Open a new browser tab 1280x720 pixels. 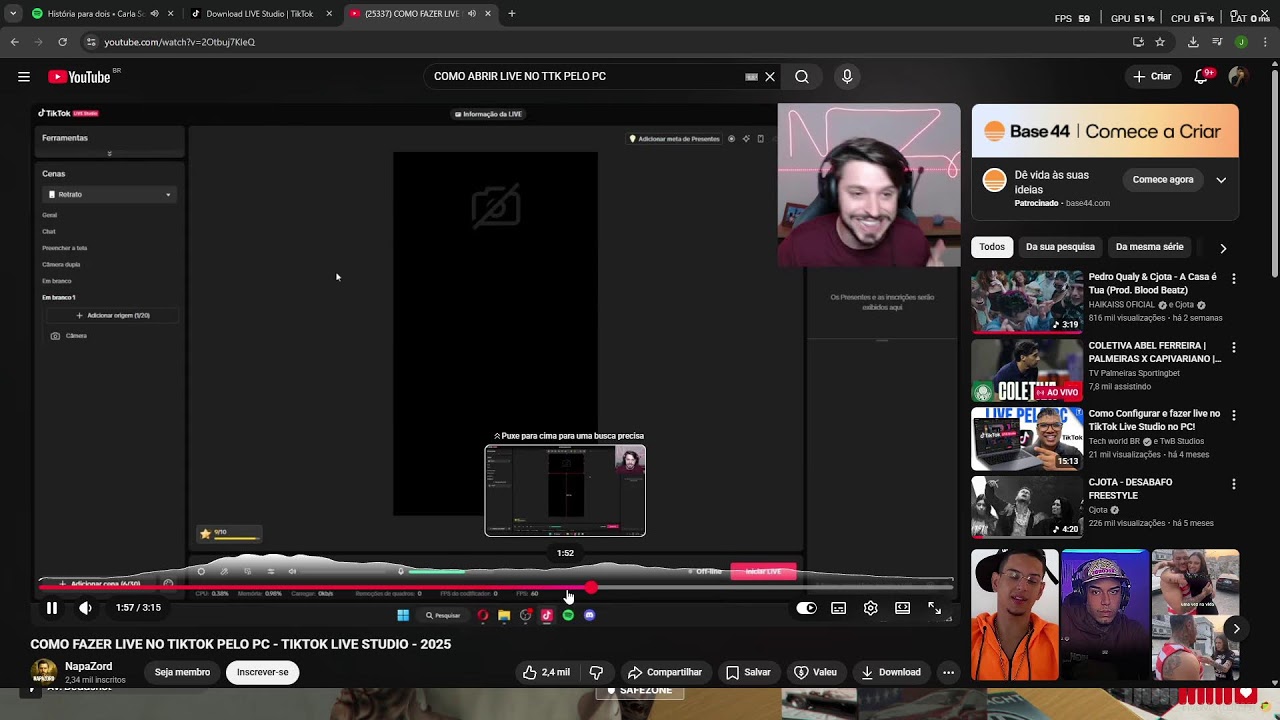512,14
